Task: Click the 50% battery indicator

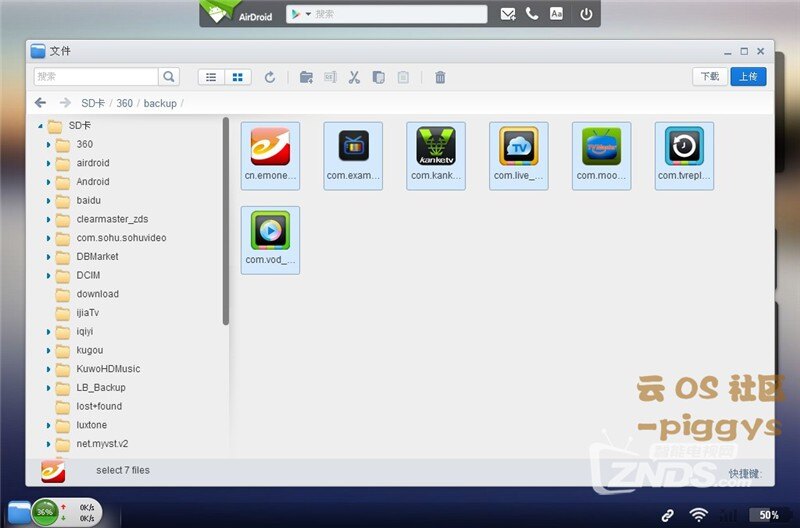Action: (768, 515)
